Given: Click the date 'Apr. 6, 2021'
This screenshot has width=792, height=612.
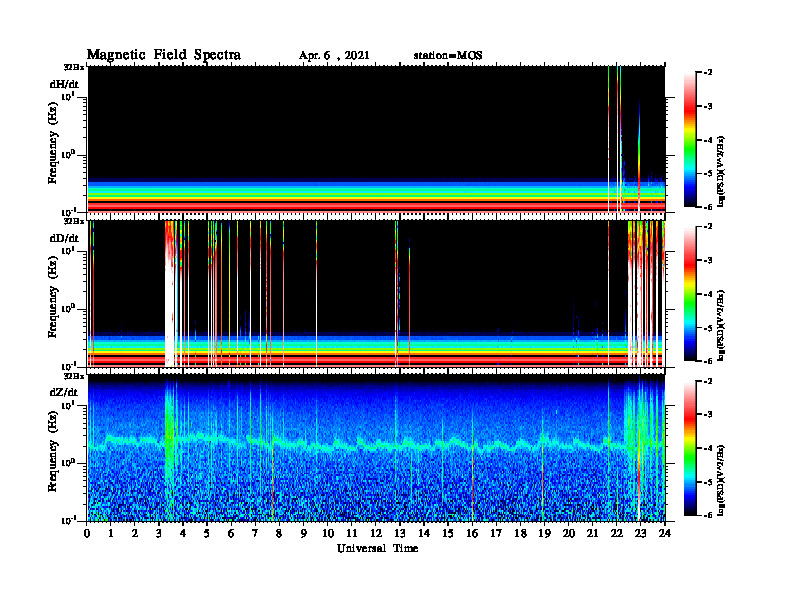Looking at the screenshot, I should pyautogui.click(x=334, y=56).
